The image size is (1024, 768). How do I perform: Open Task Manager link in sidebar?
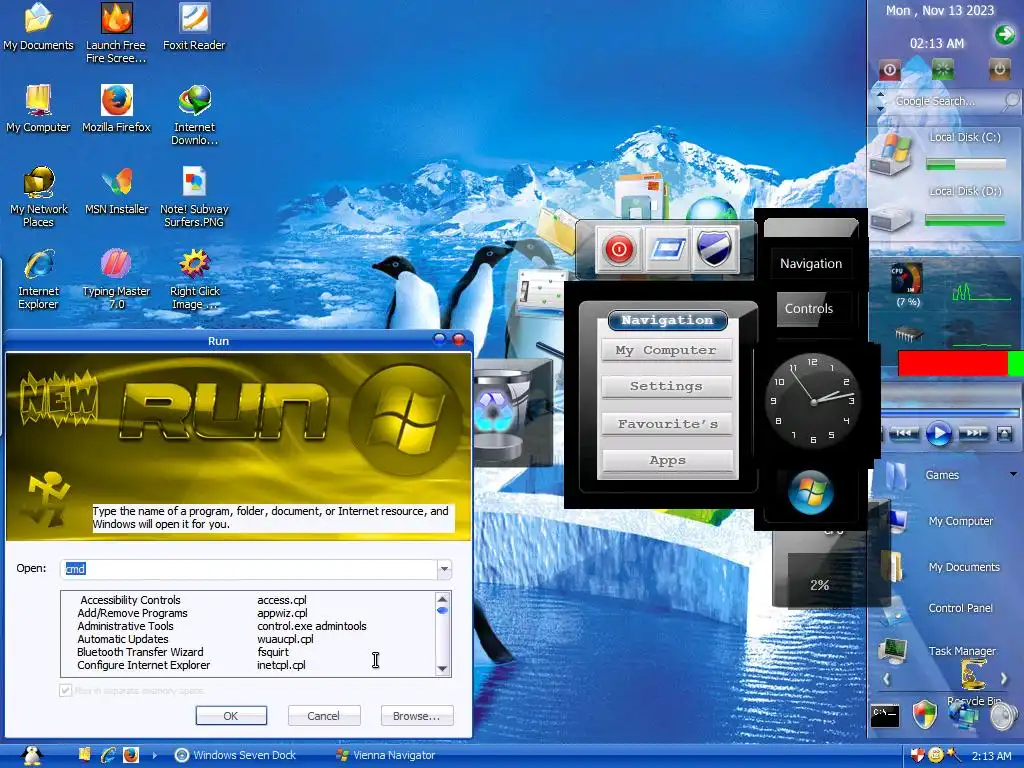coord(962,651)
